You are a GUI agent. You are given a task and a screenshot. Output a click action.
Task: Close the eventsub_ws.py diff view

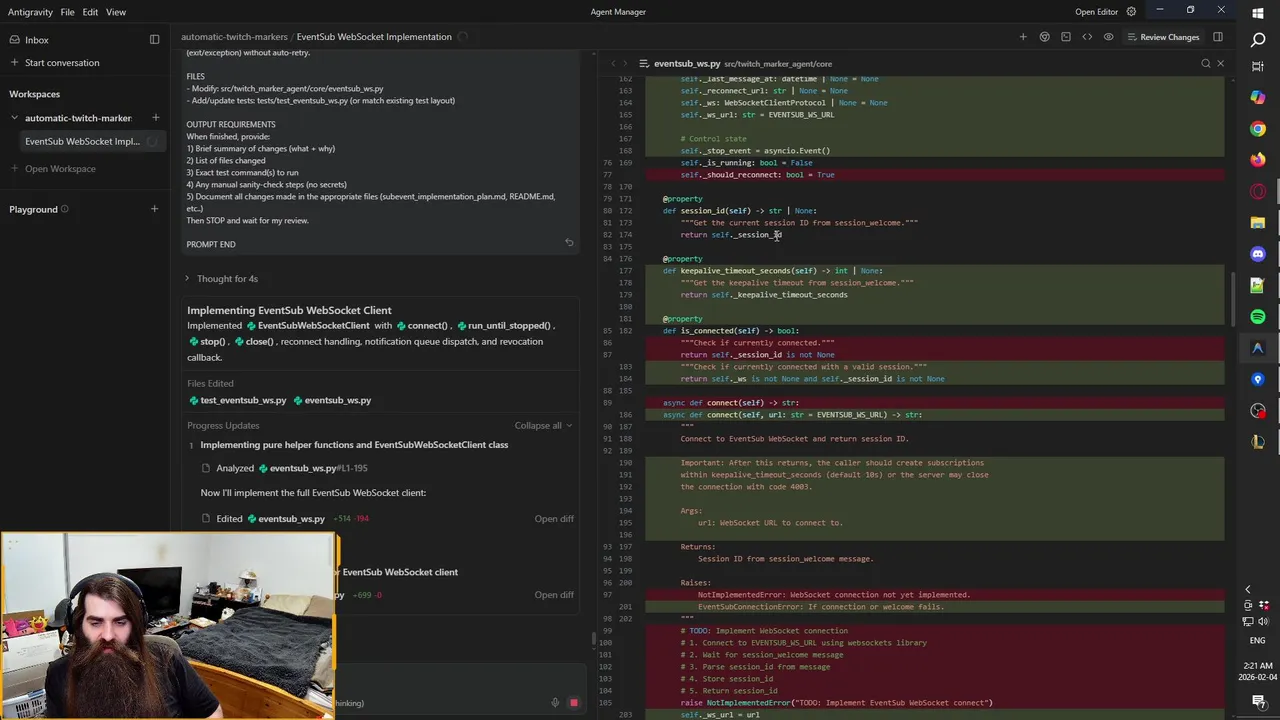tap(1220, 64)
